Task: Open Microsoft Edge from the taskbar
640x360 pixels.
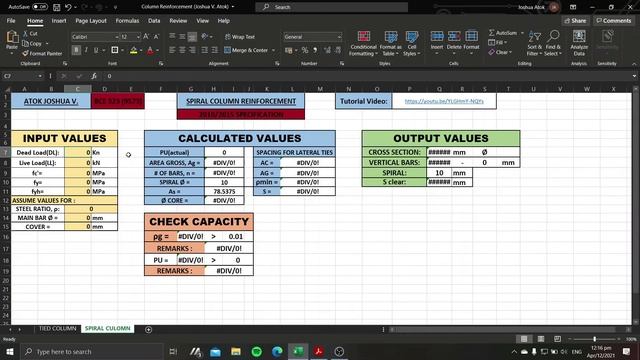Action: pyautogui.click(x=277, y=351)
